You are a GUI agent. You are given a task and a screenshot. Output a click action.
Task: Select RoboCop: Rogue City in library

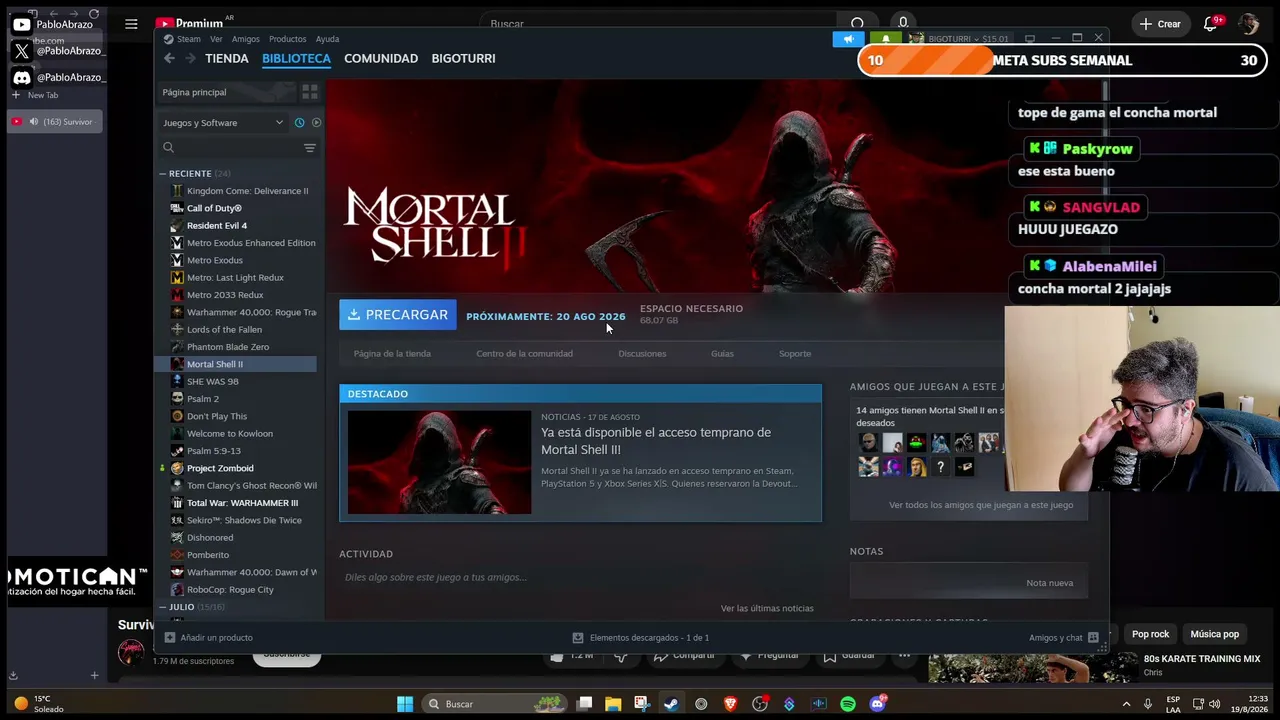(230, 590)
